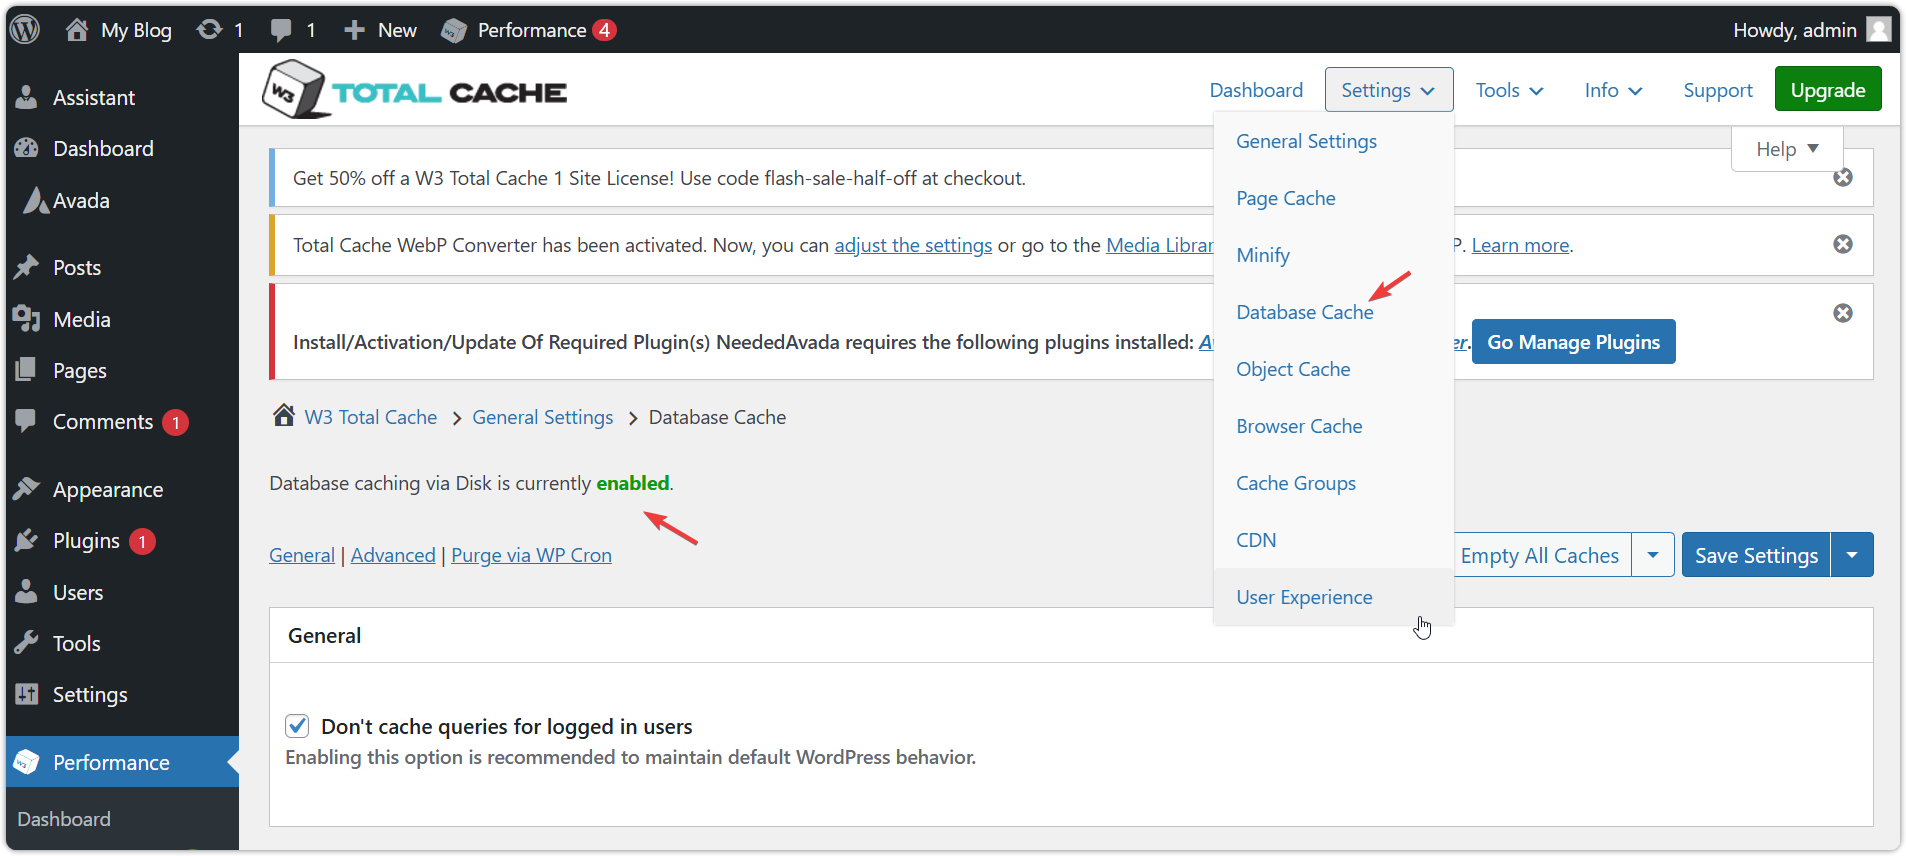Expand the Settings dropdown in plugin nav
Image resolution: width=1906 pixels, height=856 pixels.
(x=1388, y=90)
